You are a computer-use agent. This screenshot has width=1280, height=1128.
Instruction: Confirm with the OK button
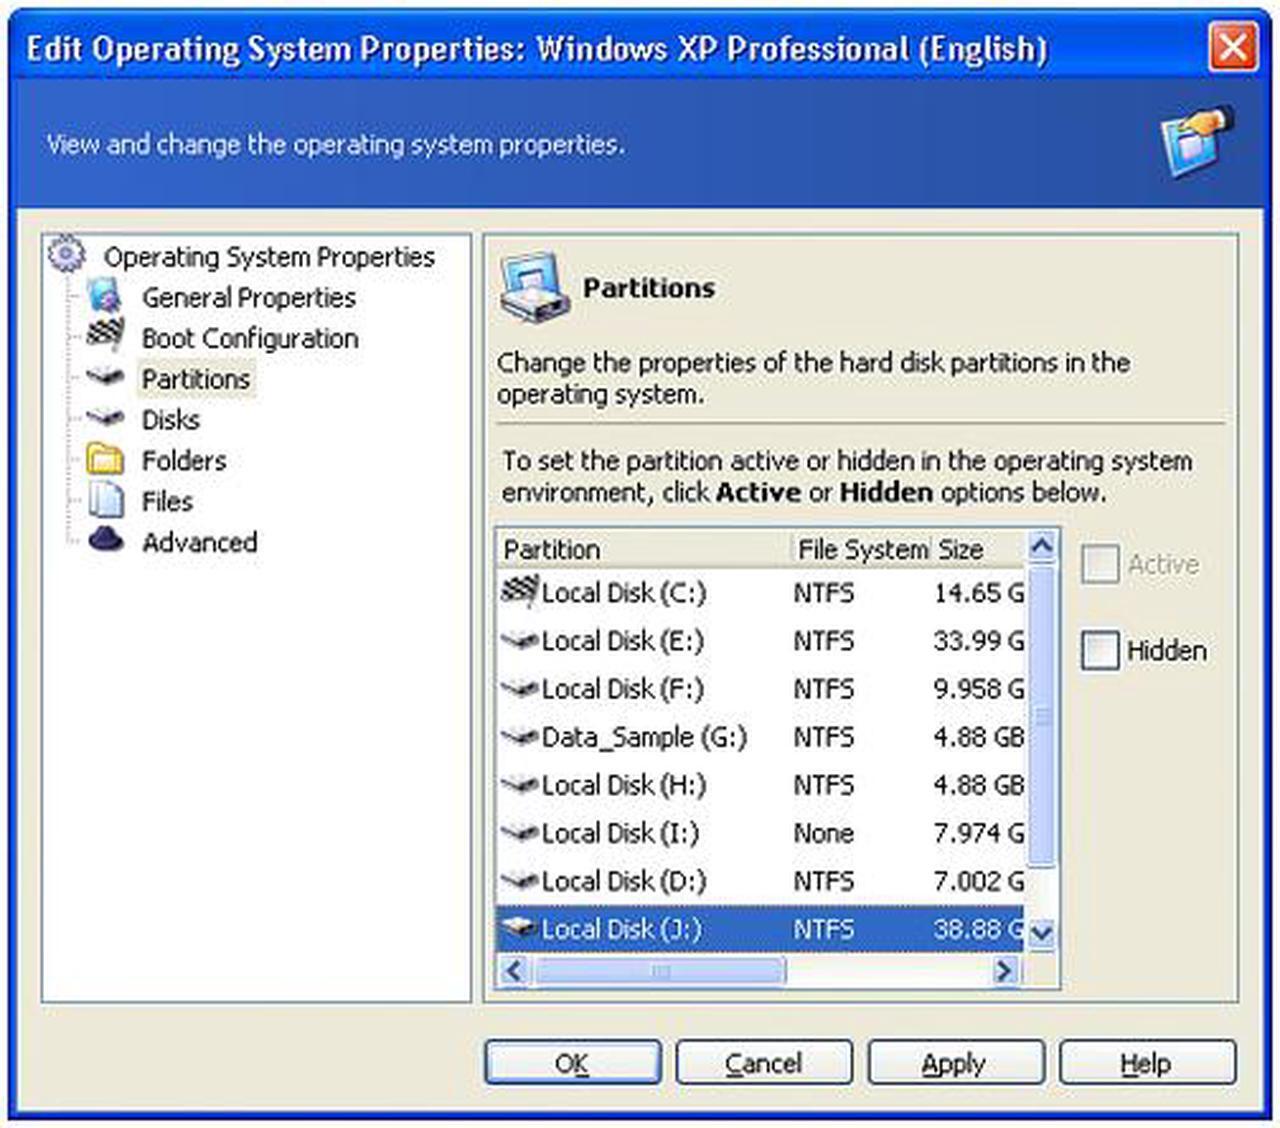[572, 1063]
